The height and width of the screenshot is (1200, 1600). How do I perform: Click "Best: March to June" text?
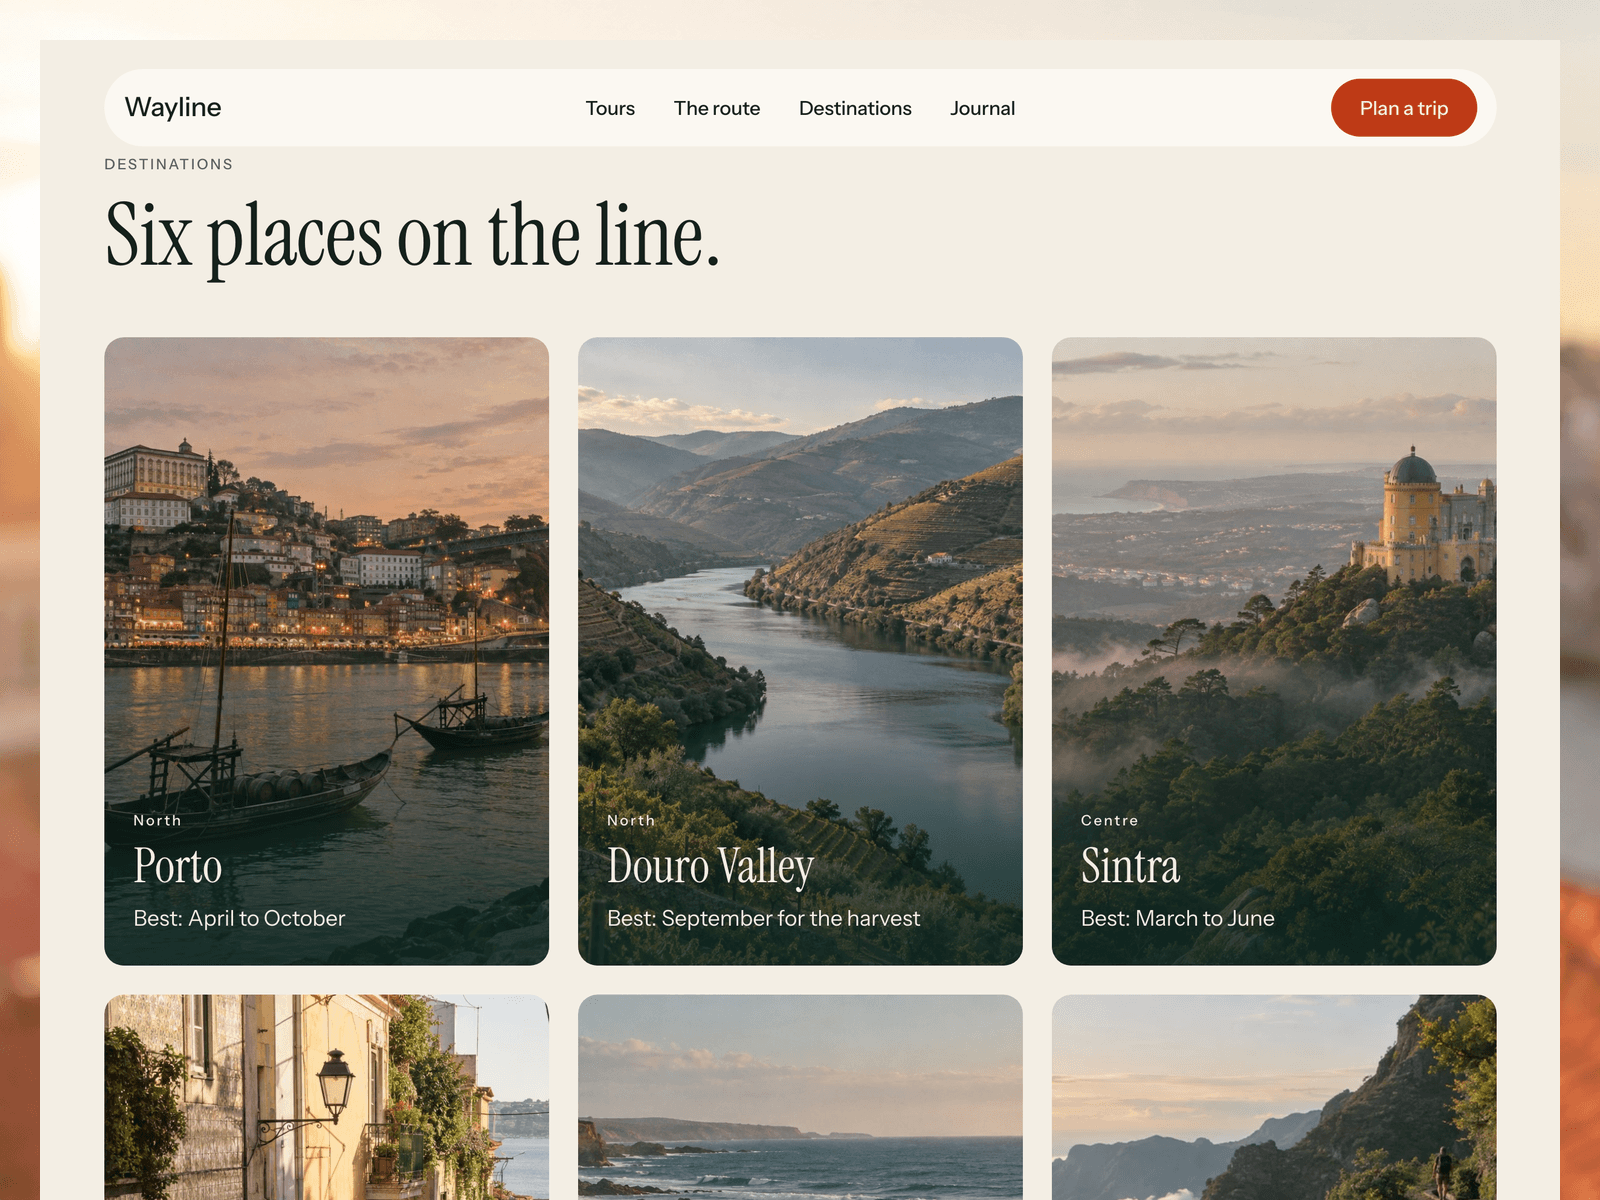tap(1177, 918)
